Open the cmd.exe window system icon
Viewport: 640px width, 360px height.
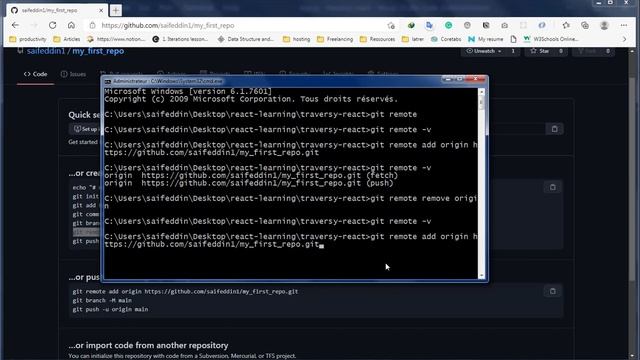(x=108, y=81)
